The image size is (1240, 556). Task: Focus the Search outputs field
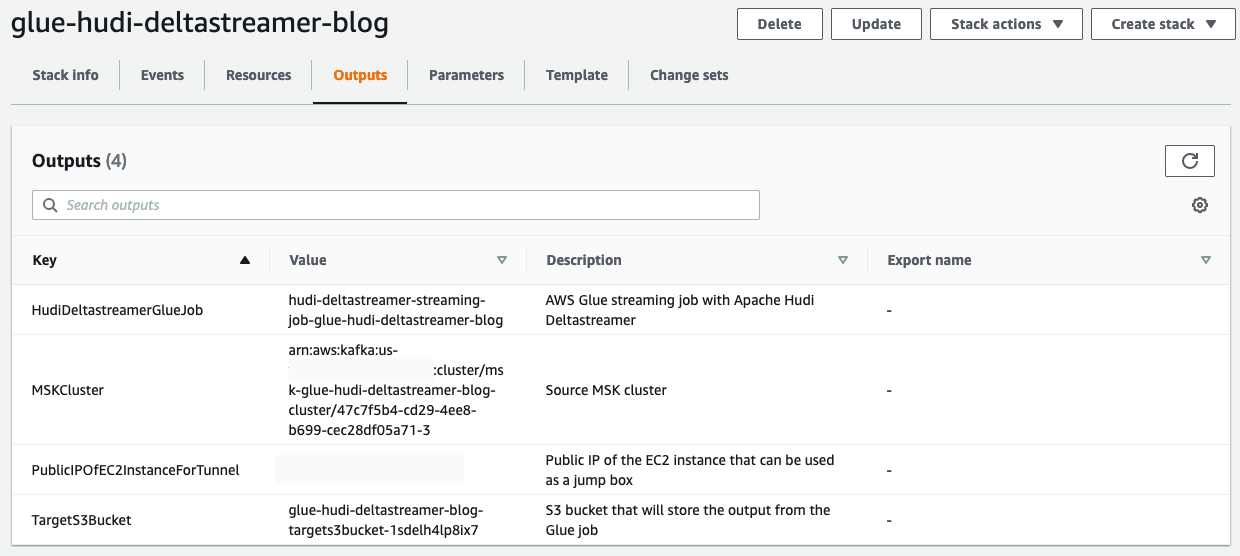tap(400, 205)
